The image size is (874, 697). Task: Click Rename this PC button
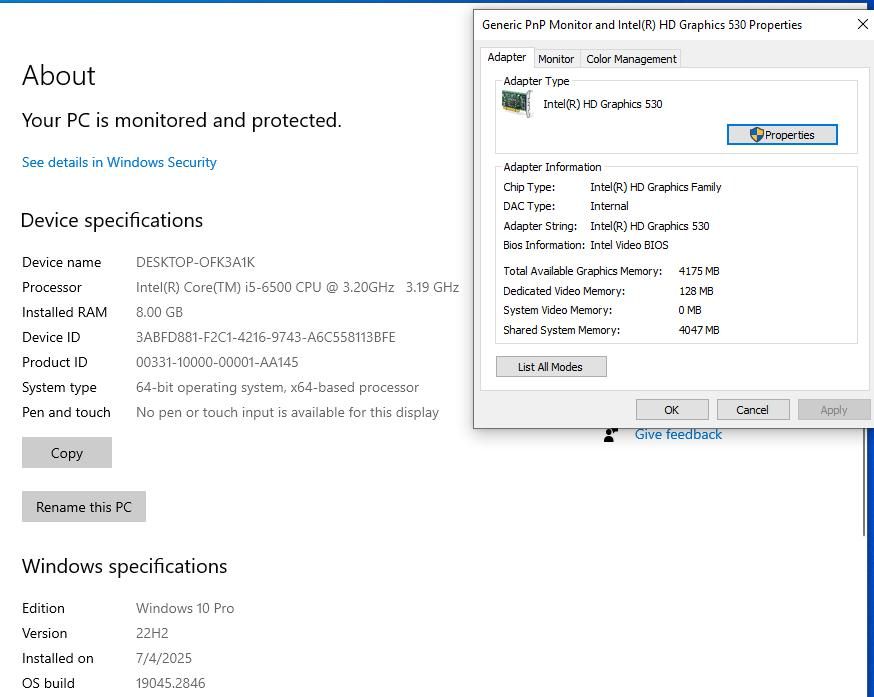pos(84,507)
